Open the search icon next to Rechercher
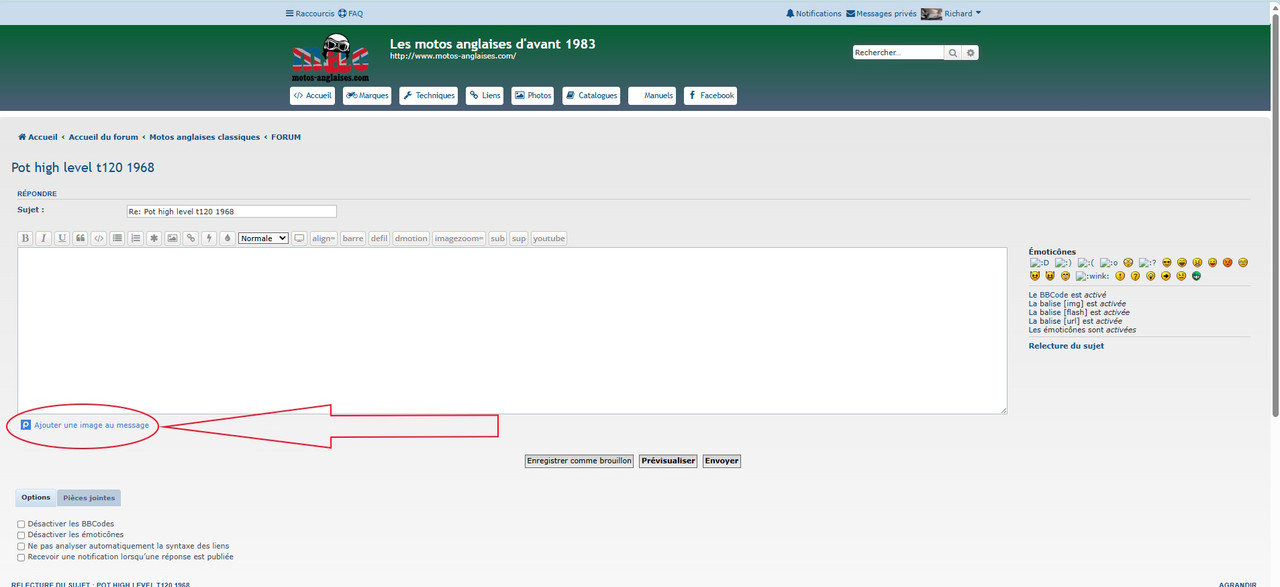The image size is (1280, 587). click(953, 53)
